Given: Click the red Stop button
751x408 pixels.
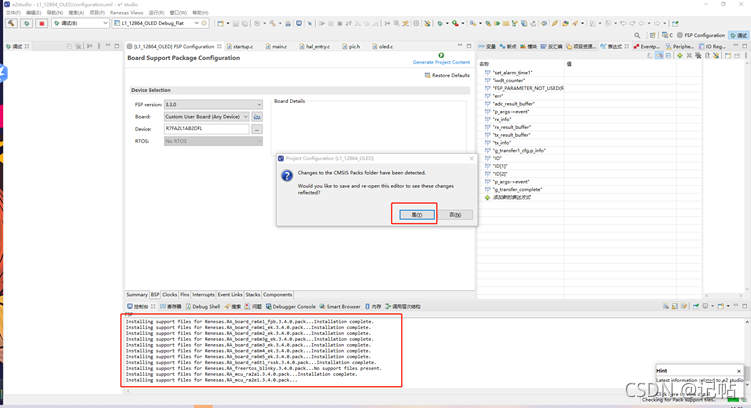Looking at the screenshot, I should pos(41,23).
